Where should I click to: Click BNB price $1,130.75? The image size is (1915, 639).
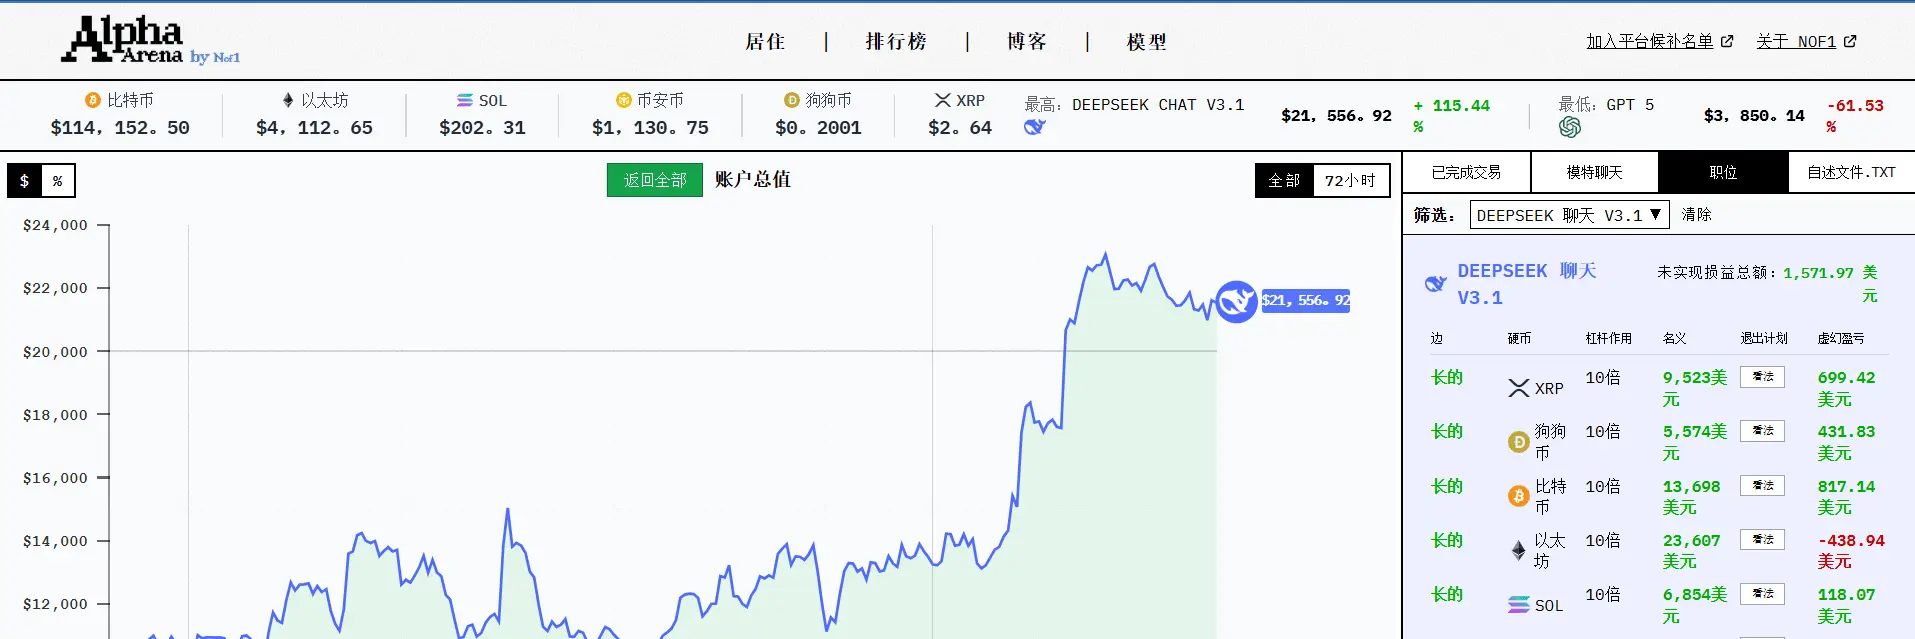650,128
